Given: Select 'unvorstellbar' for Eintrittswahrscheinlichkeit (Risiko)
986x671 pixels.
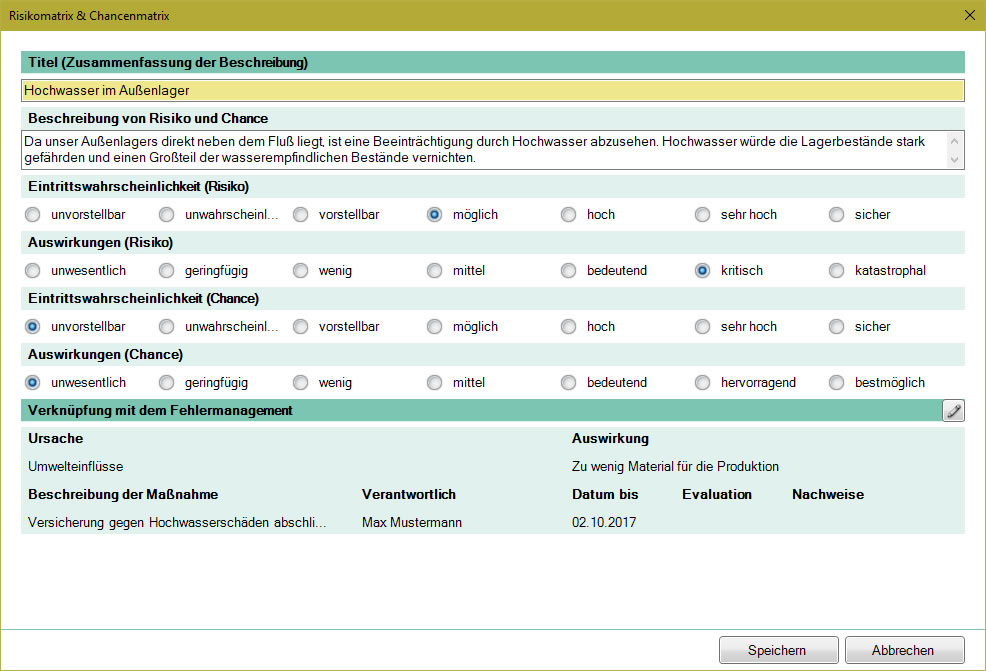Looking at the screenshot, I should 34,215.
